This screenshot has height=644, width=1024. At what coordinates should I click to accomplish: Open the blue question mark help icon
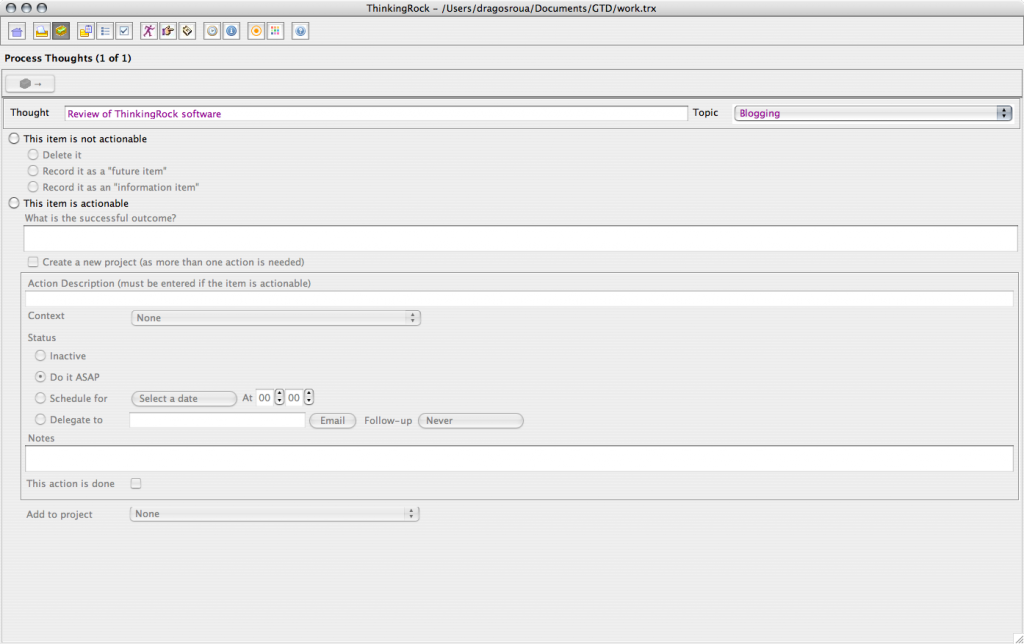tap(300, 31)
